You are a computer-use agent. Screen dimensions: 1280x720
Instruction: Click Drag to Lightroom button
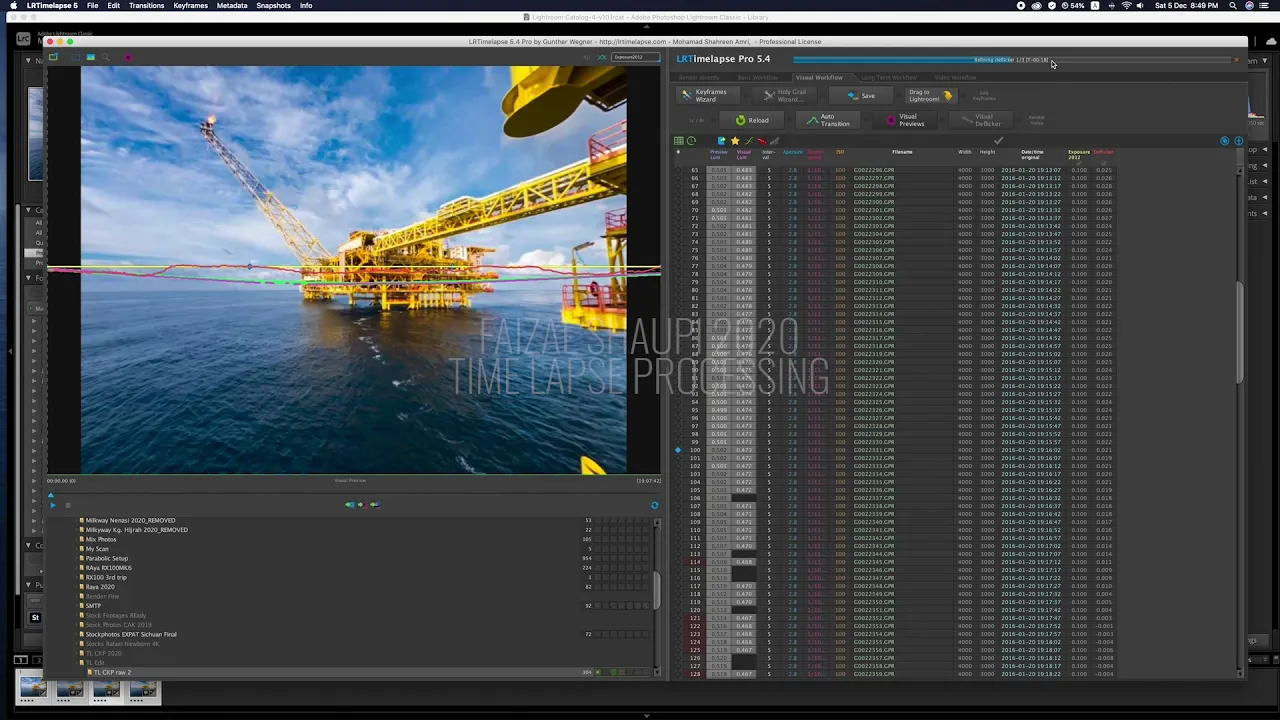click(931, 96)
